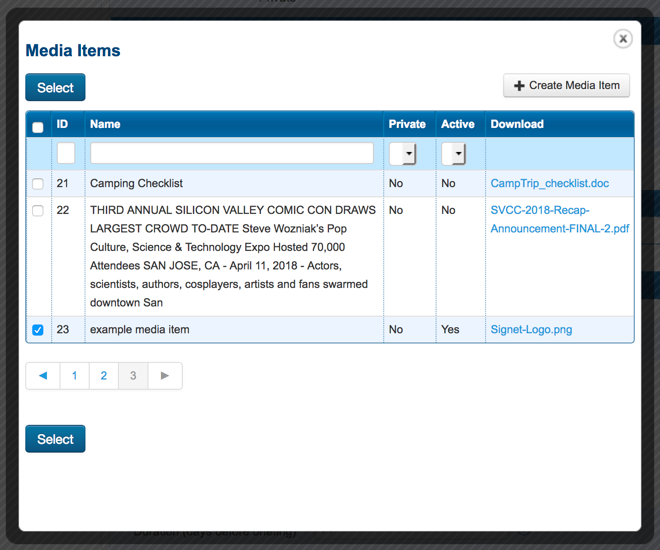Click Create Media Item button

click(566, 86)
